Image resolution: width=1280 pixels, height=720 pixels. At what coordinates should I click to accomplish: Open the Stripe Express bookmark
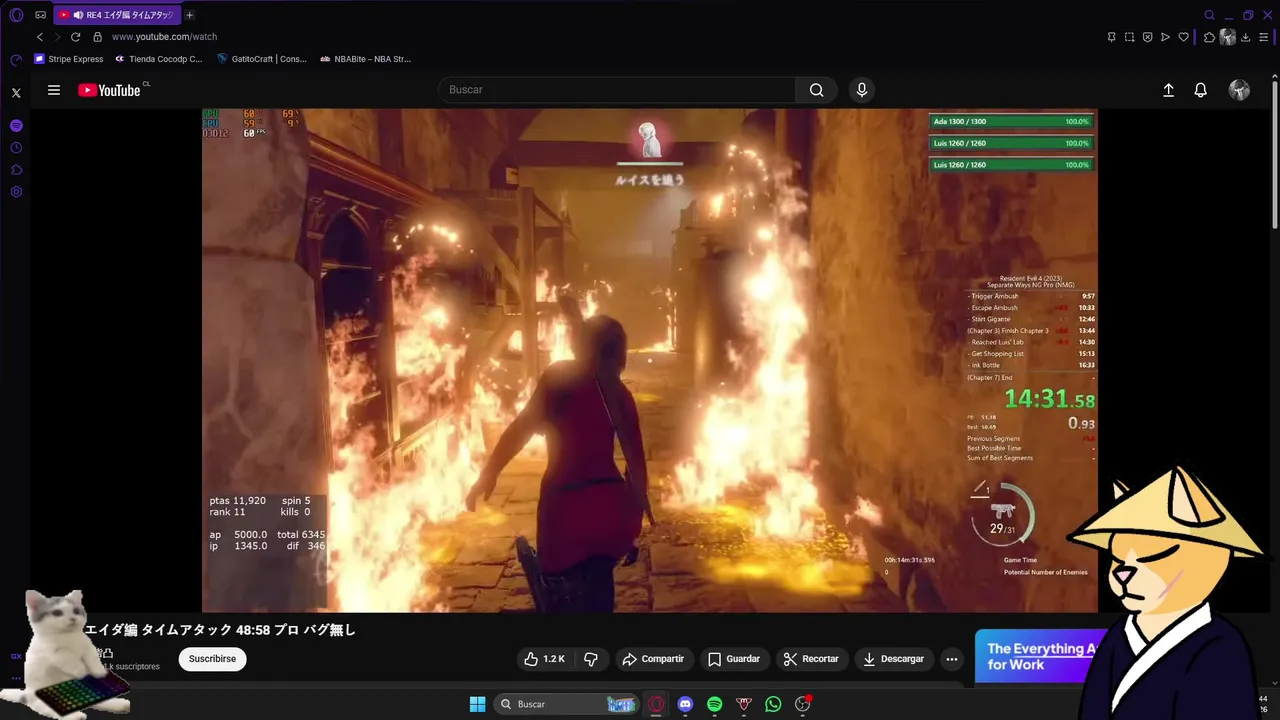click(69, 59)
